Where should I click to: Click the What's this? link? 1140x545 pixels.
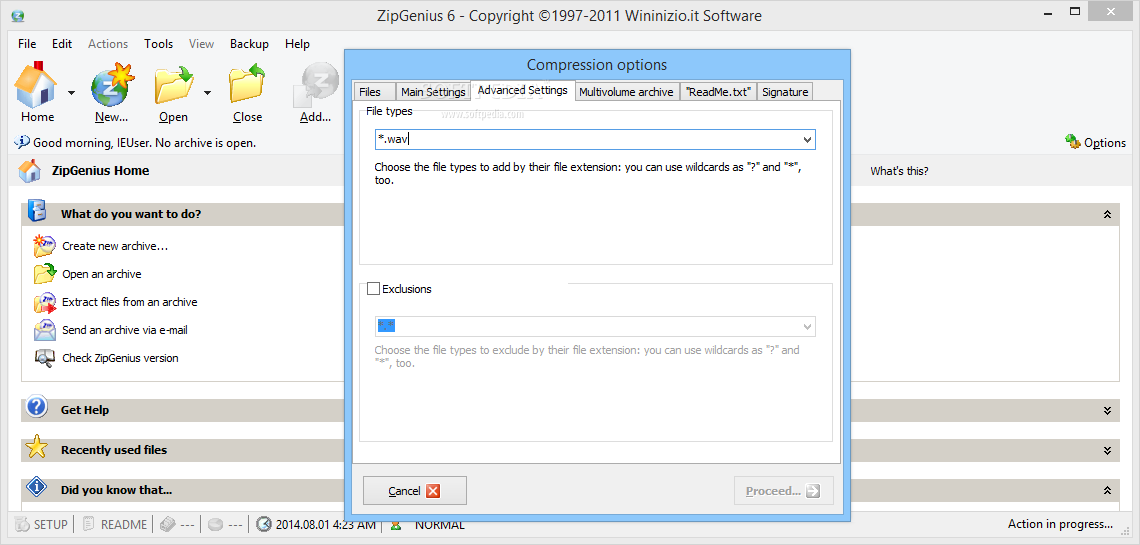(899, 171)
